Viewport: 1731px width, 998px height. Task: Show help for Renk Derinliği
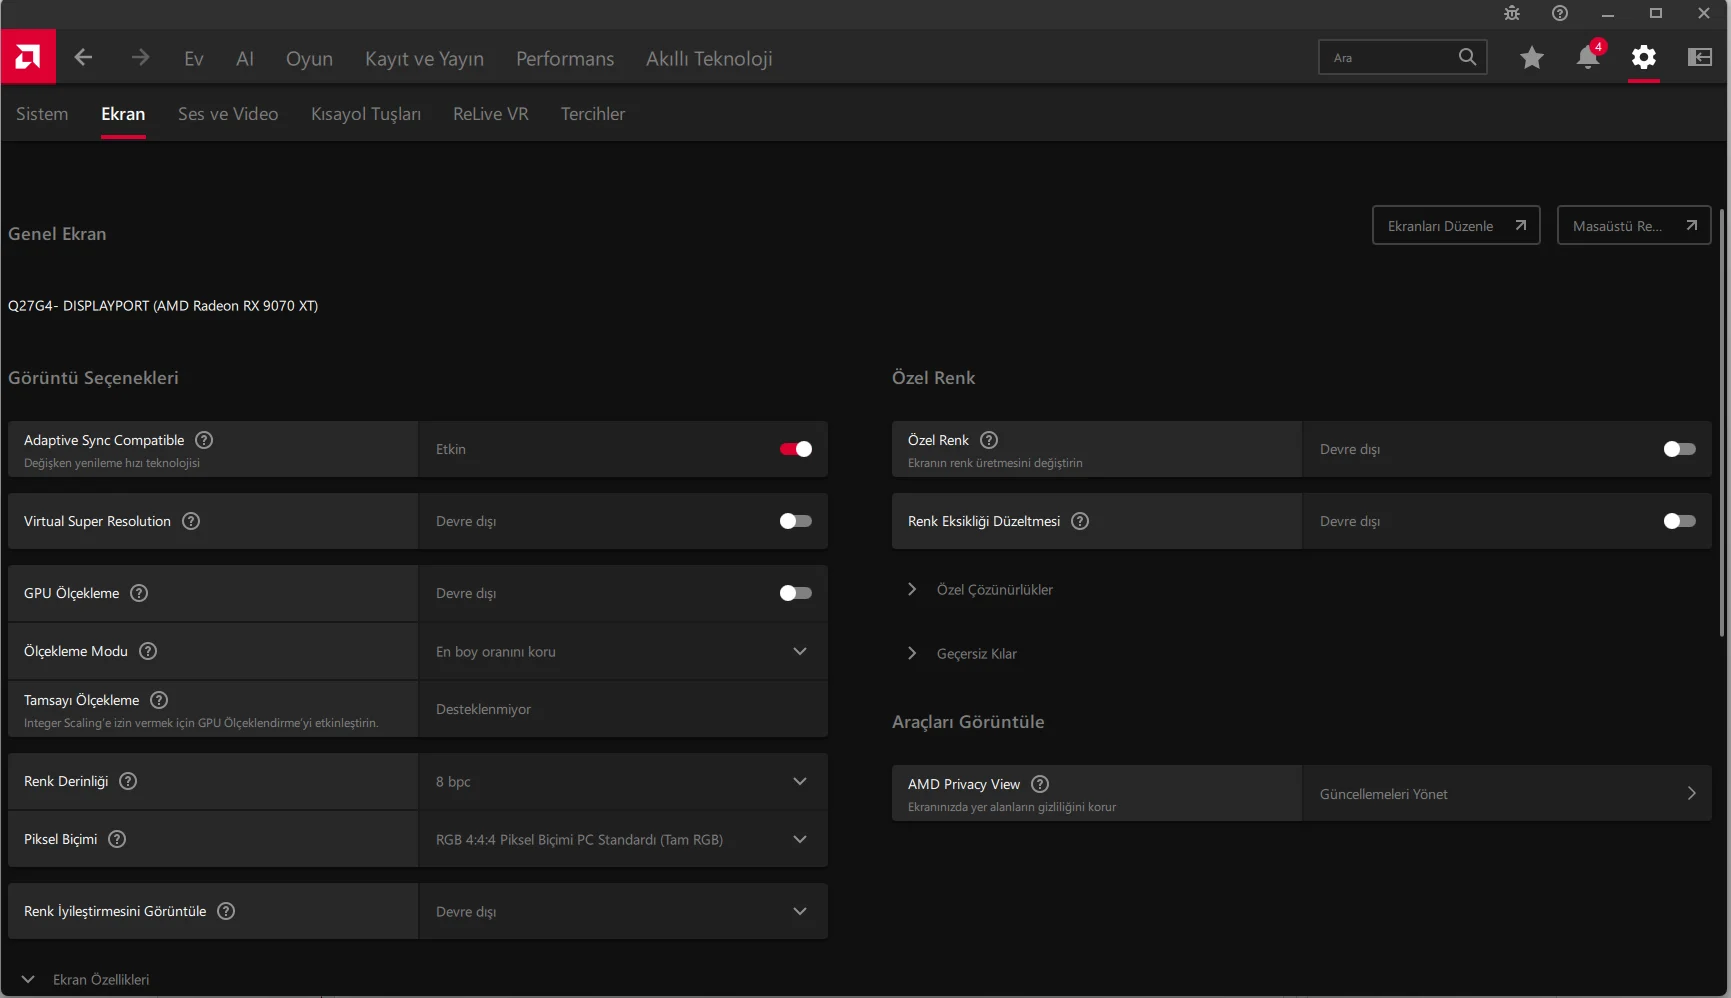128,781
